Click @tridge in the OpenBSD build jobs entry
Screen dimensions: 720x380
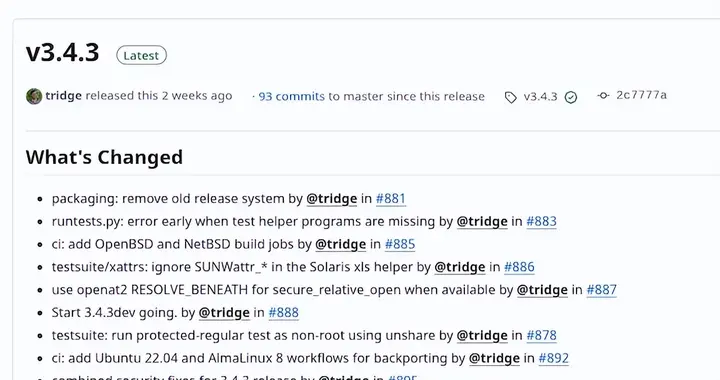pos(341,244)
